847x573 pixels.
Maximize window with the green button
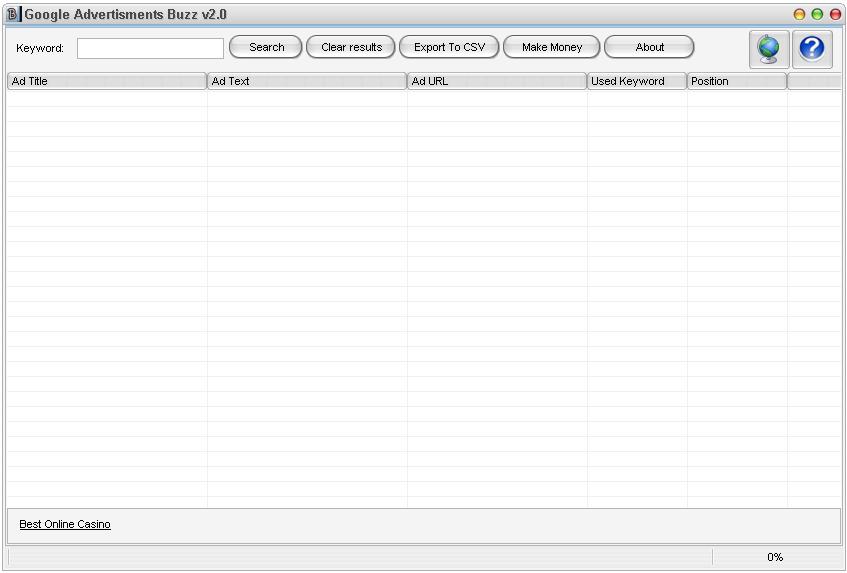point(817,15)
